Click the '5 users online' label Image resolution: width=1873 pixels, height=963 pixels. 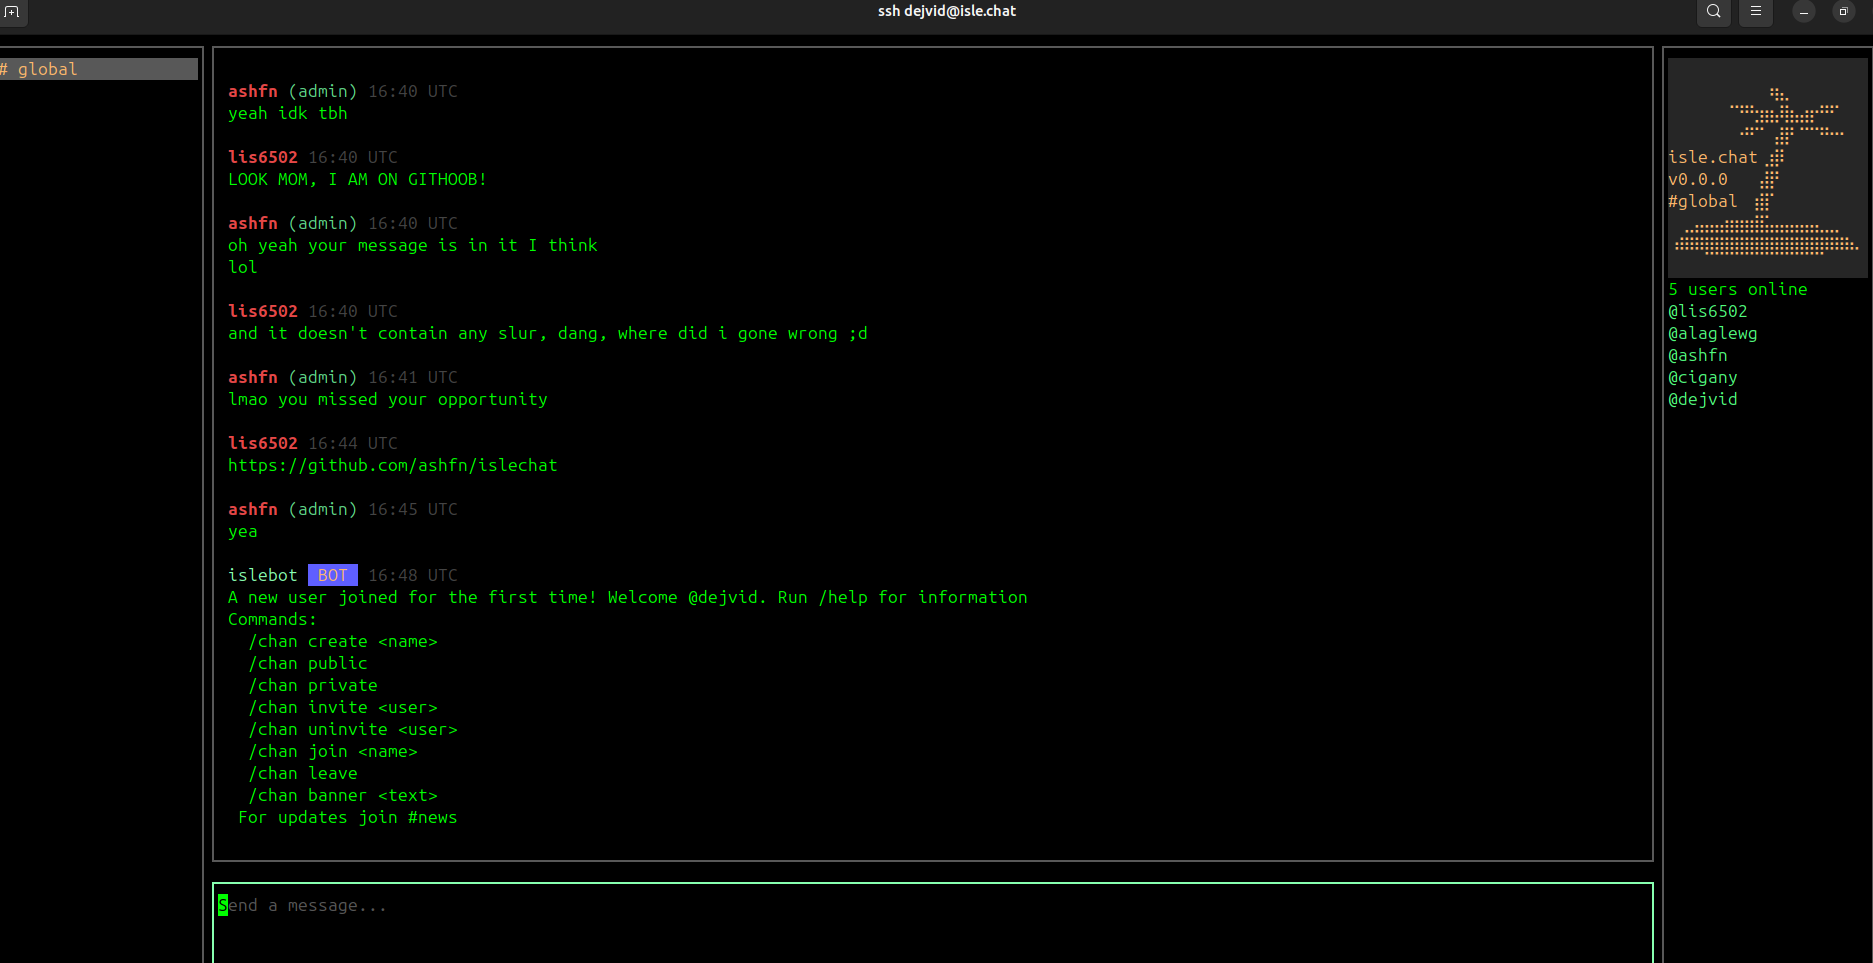[x=1737, y=289]
